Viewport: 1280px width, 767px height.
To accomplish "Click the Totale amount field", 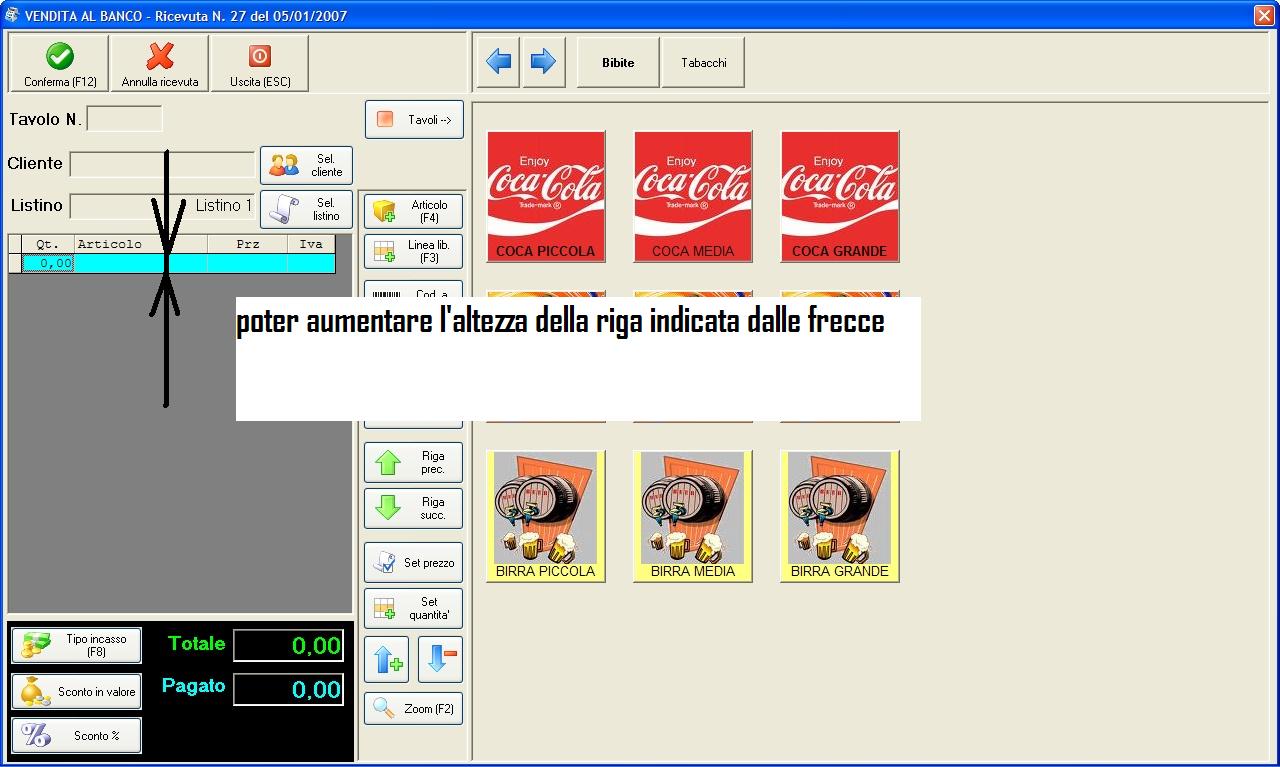I will pos(289,646).
